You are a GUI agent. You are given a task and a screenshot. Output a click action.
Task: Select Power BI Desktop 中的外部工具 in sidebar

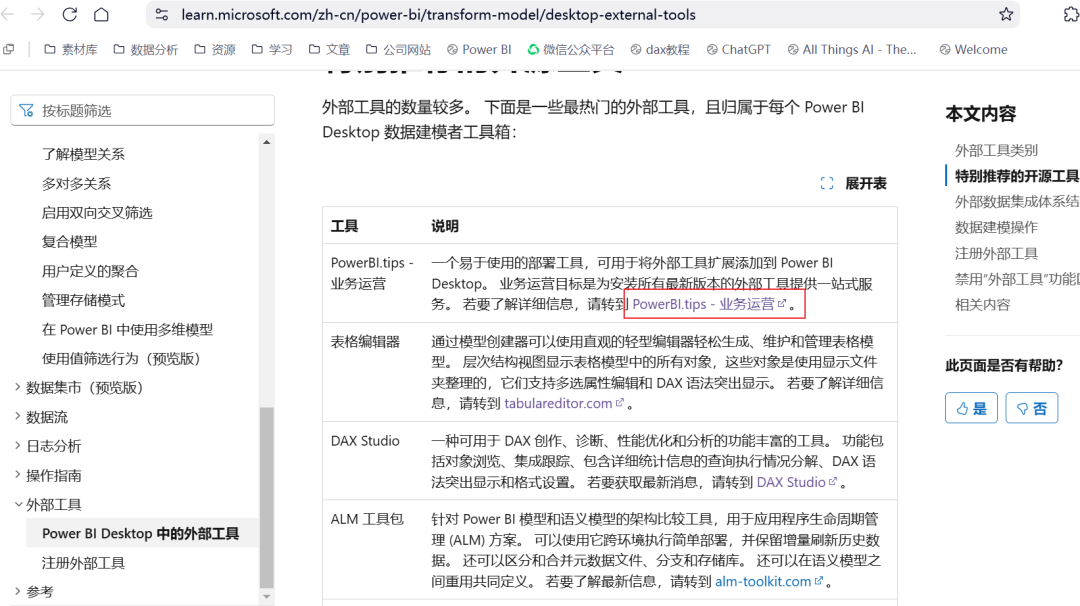[x=141, y=534]
